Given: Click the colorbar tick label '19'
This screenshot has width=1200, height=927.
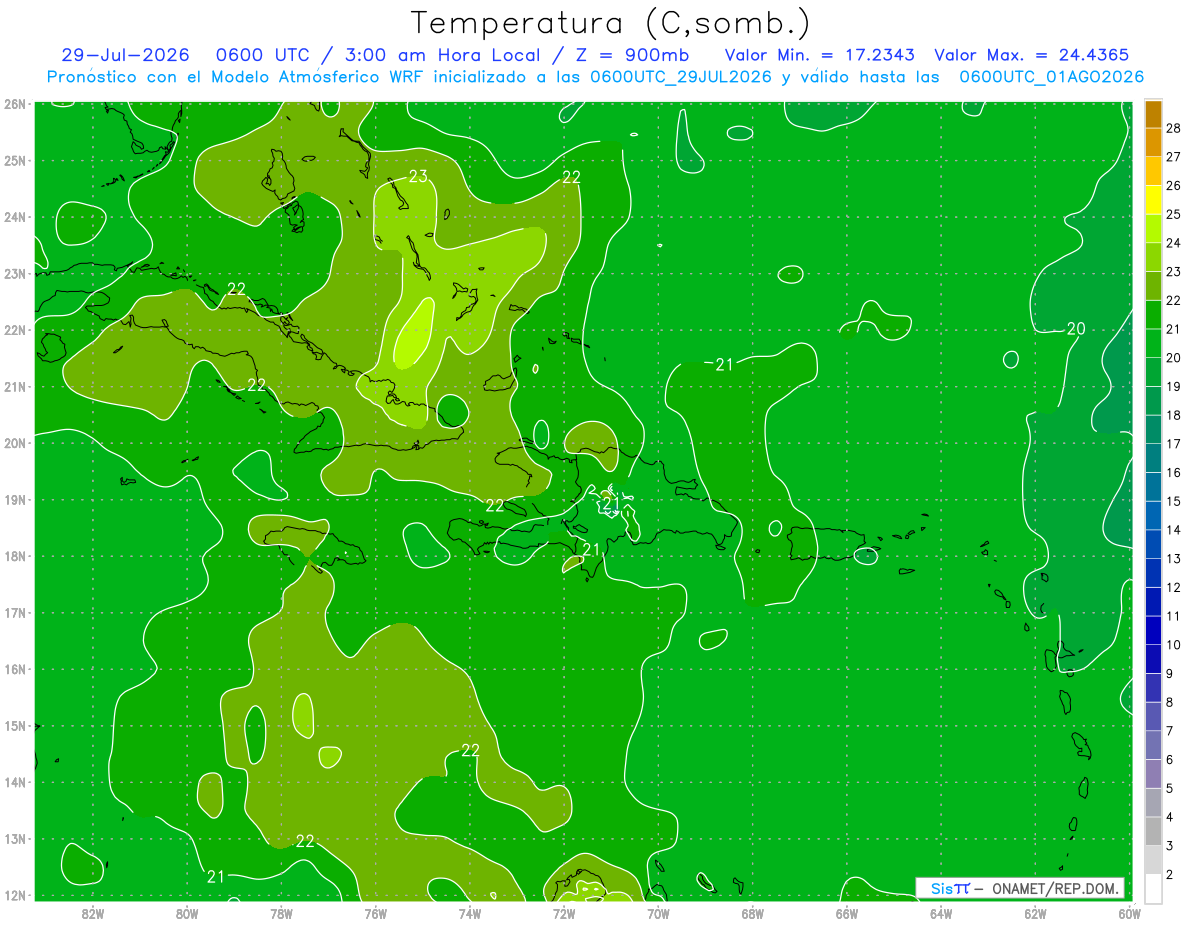Looking at the screenshot, I should [x=1174, y=386].
